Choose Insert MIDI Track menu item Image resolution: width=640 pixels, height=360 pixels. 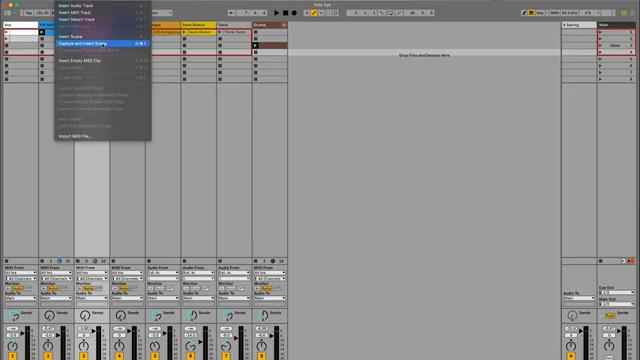click(103, 13)
